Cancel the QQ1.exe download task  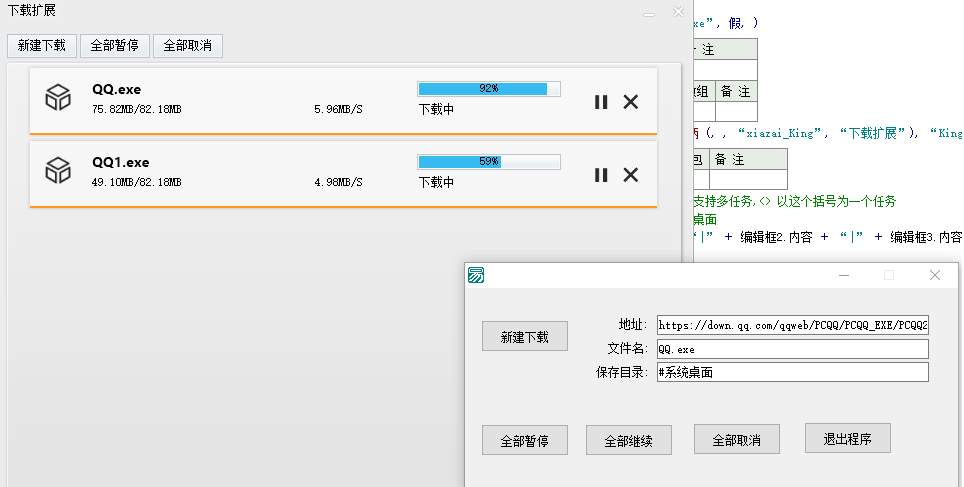[x=631, y=175]
